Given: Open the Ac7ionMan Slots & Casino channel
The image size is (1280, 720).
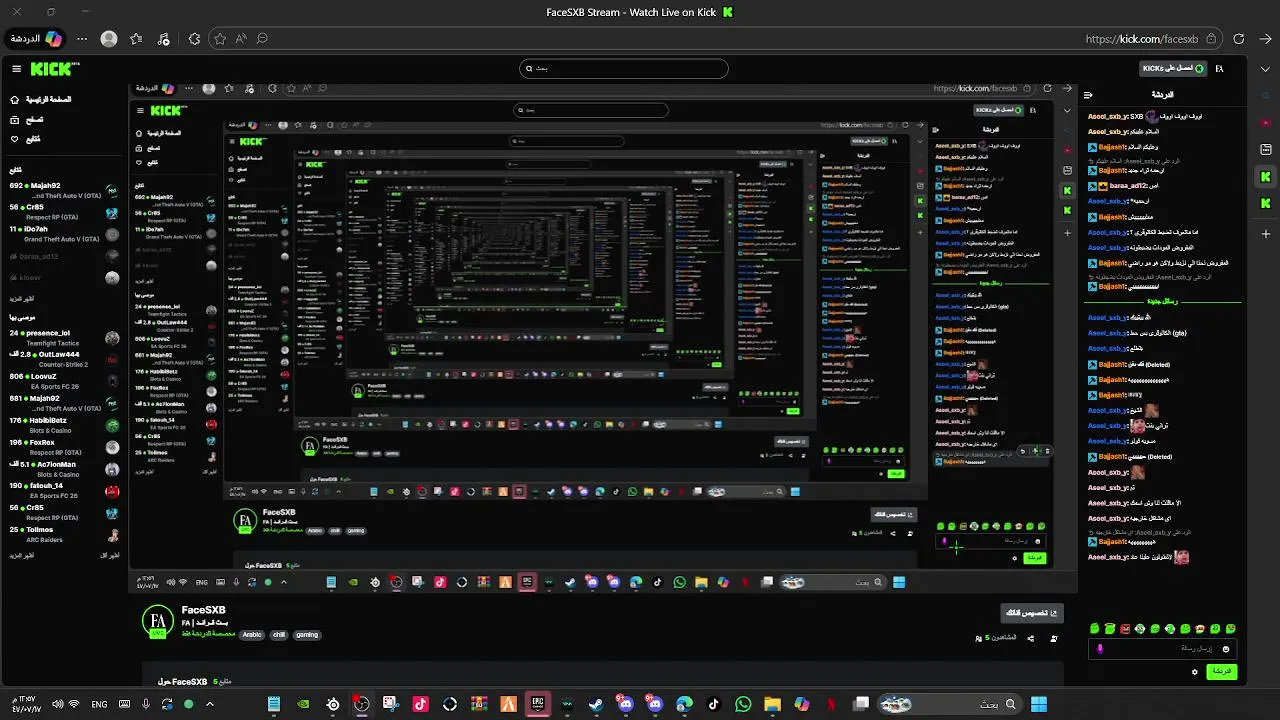Looking at the screenshot, I should point(64,469).
